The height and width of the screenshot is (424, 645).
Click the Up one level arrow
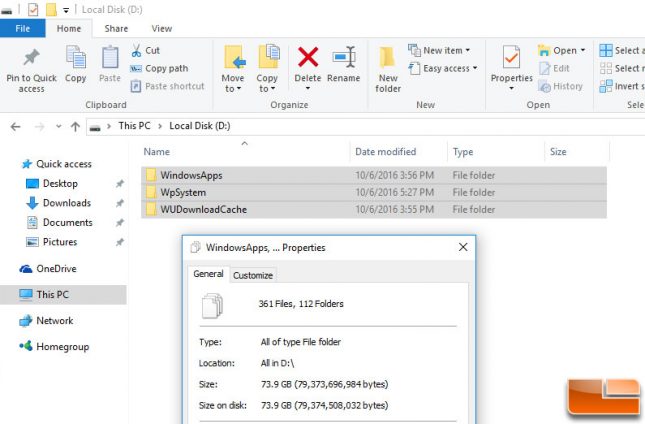75,127
